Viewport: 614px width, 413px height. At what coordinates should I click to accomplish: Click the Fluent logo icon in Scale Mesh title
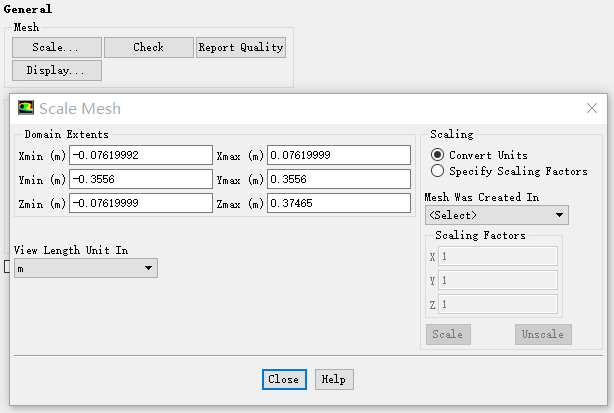click(26, 108)
